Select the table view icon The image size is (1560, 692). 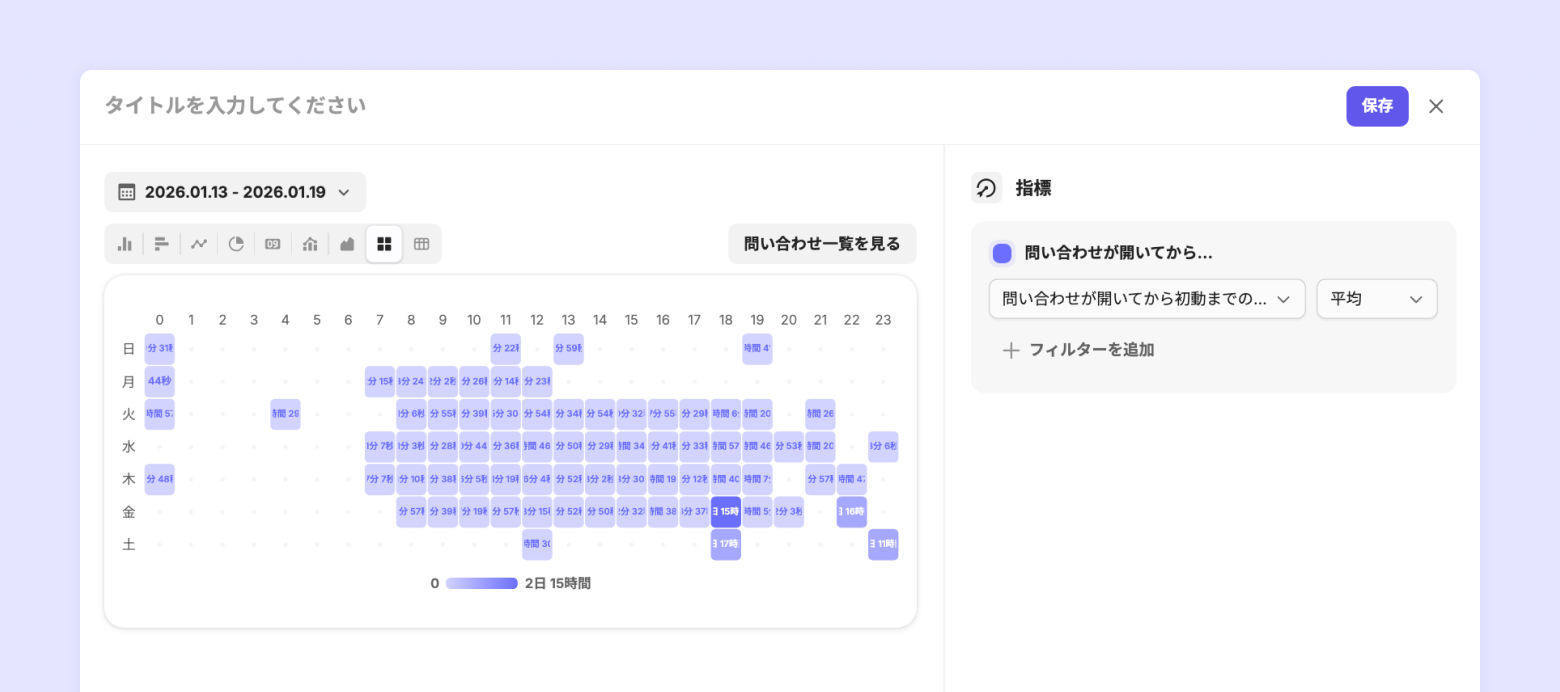[x=421, y=244]
